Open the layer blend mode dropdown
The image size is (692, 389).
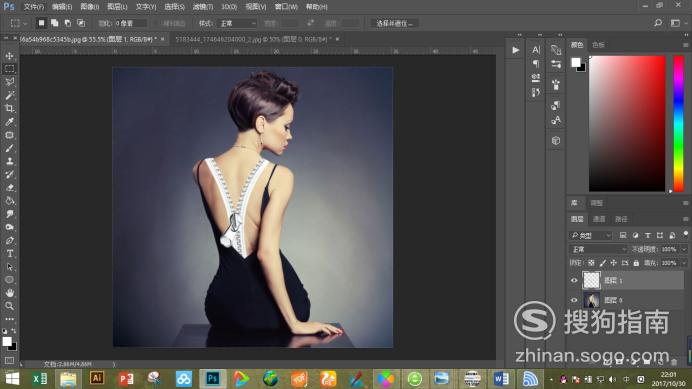(598, 249)
